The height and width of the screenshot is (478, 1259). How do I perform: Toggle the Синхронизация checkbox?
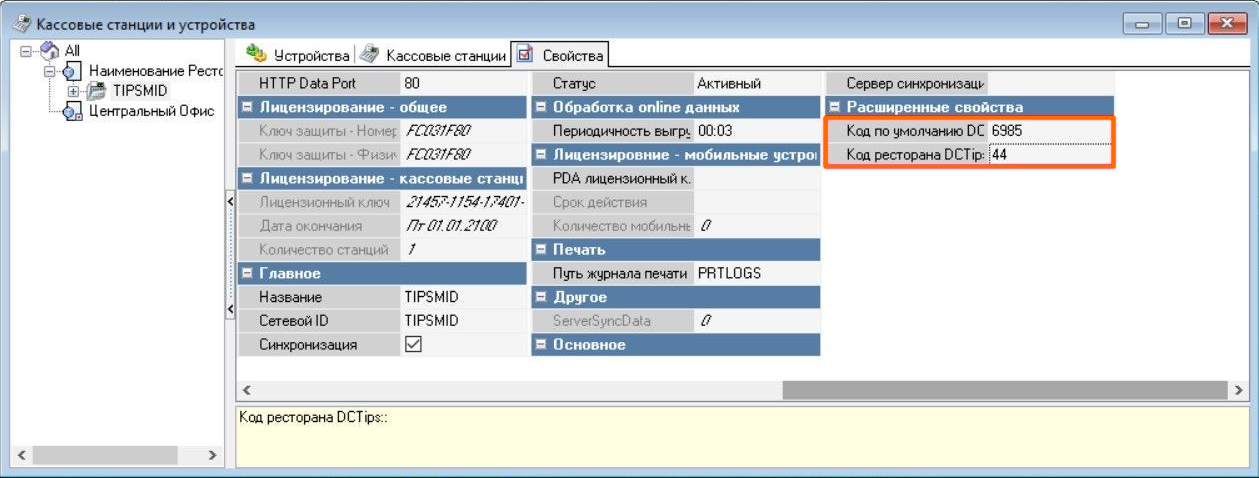click(x=413, y=344)
